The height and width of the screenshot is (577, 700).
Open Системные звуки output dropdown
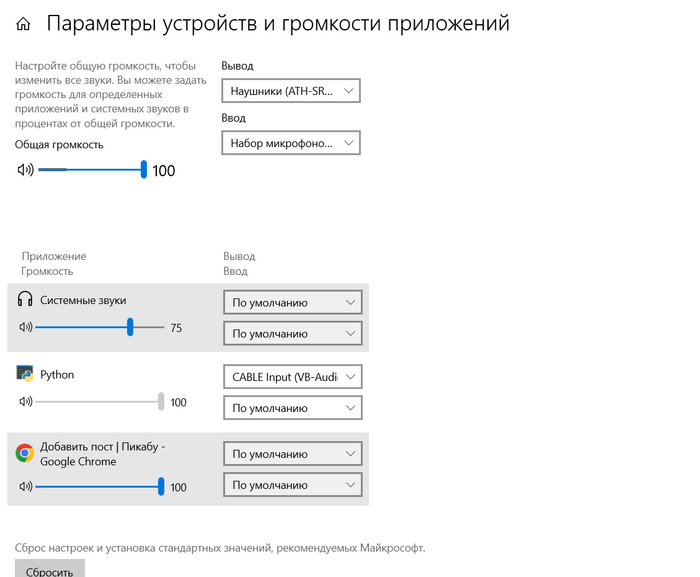coord(293,302)
